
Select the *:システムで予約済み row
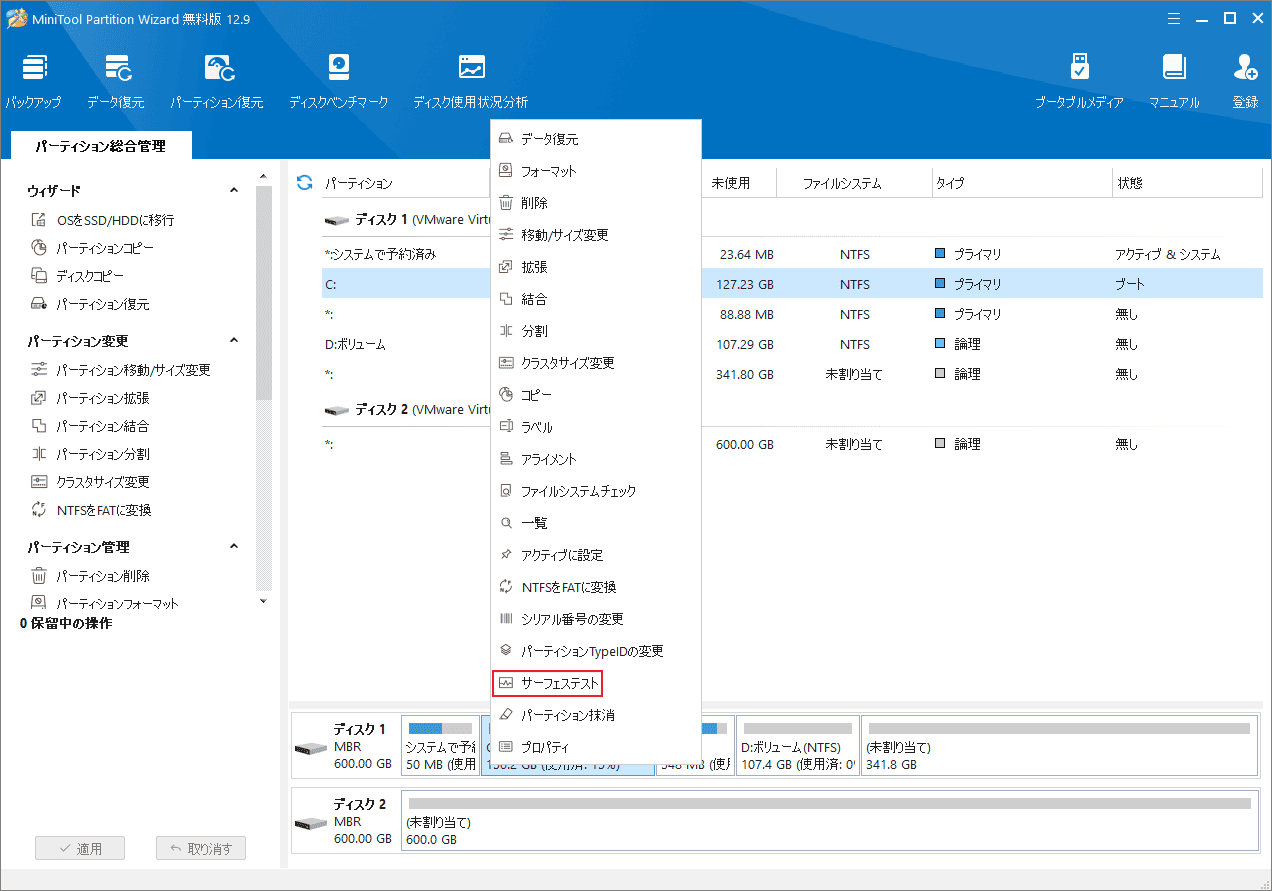(x=792, y=254)
